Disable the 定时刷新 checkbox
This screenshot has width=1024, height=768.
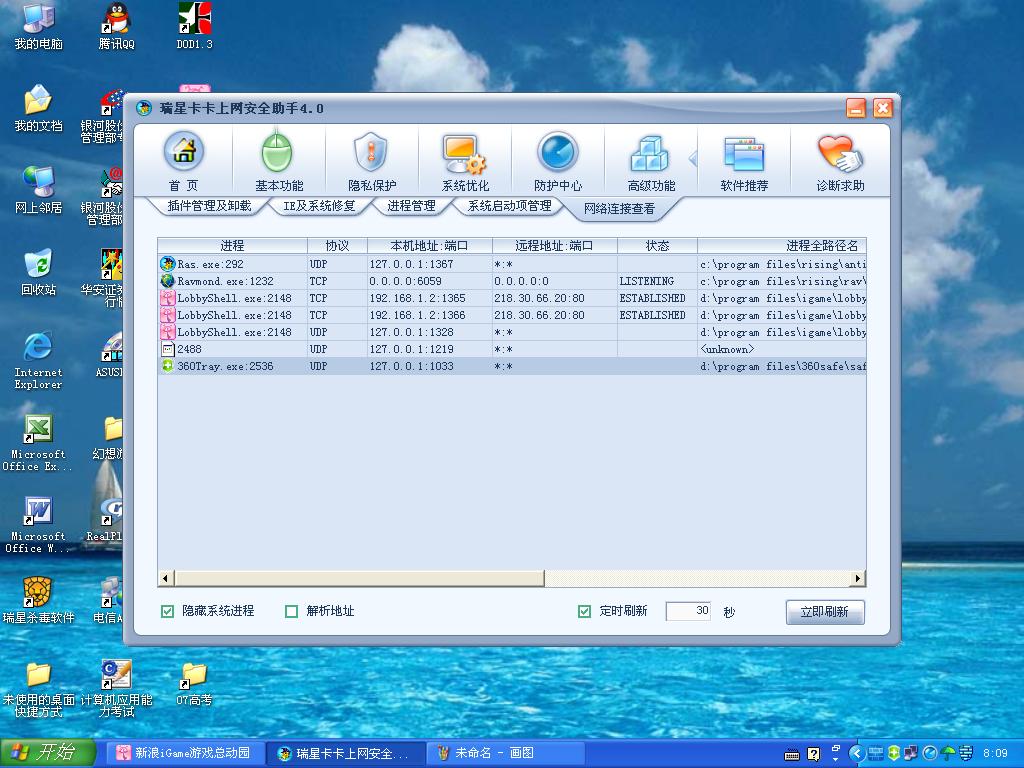(585, 611)
